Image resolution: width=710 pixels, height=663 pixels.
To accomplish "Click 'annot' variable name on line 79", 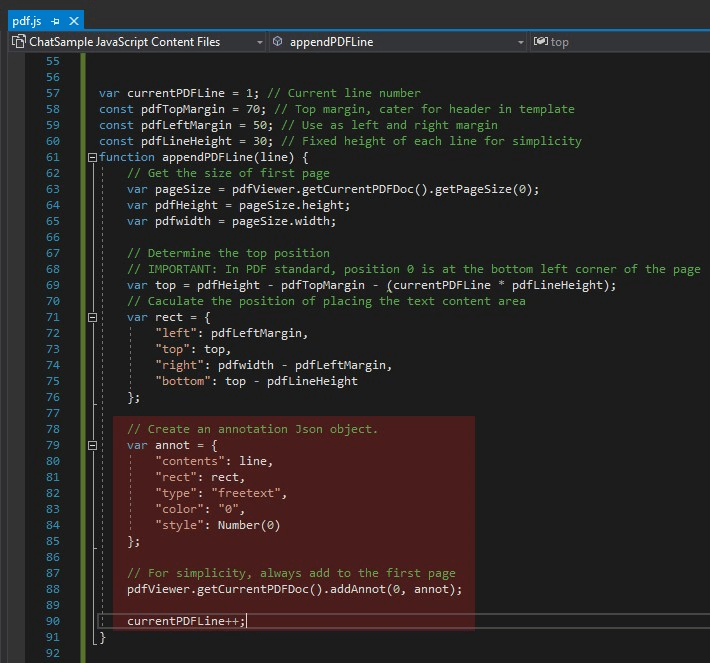I will click(172, 446).
